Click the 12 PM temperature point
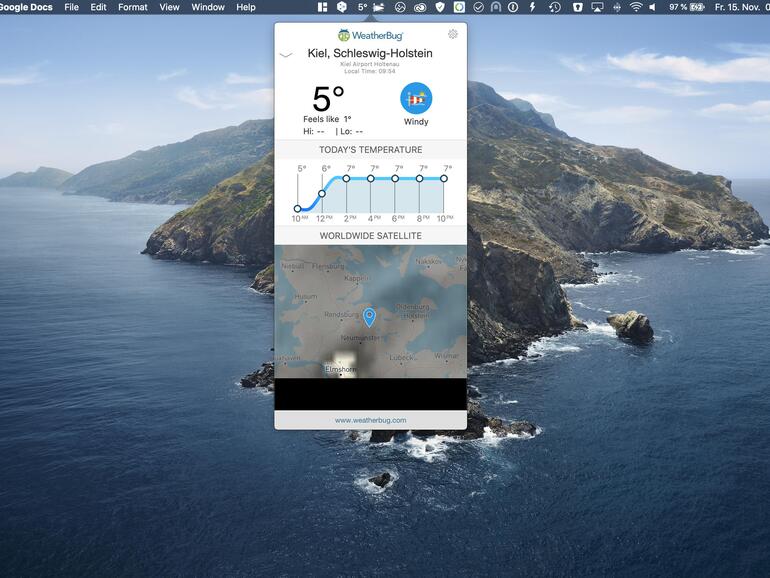770x578 pixels. pos(322,193)
